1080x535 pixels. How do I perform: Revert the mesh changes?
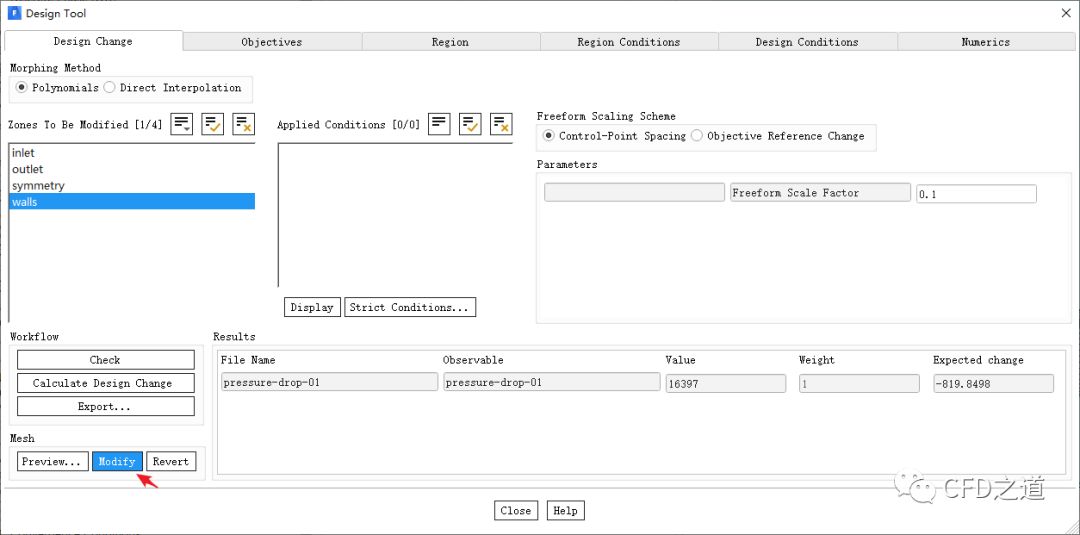tap(171, 461)
